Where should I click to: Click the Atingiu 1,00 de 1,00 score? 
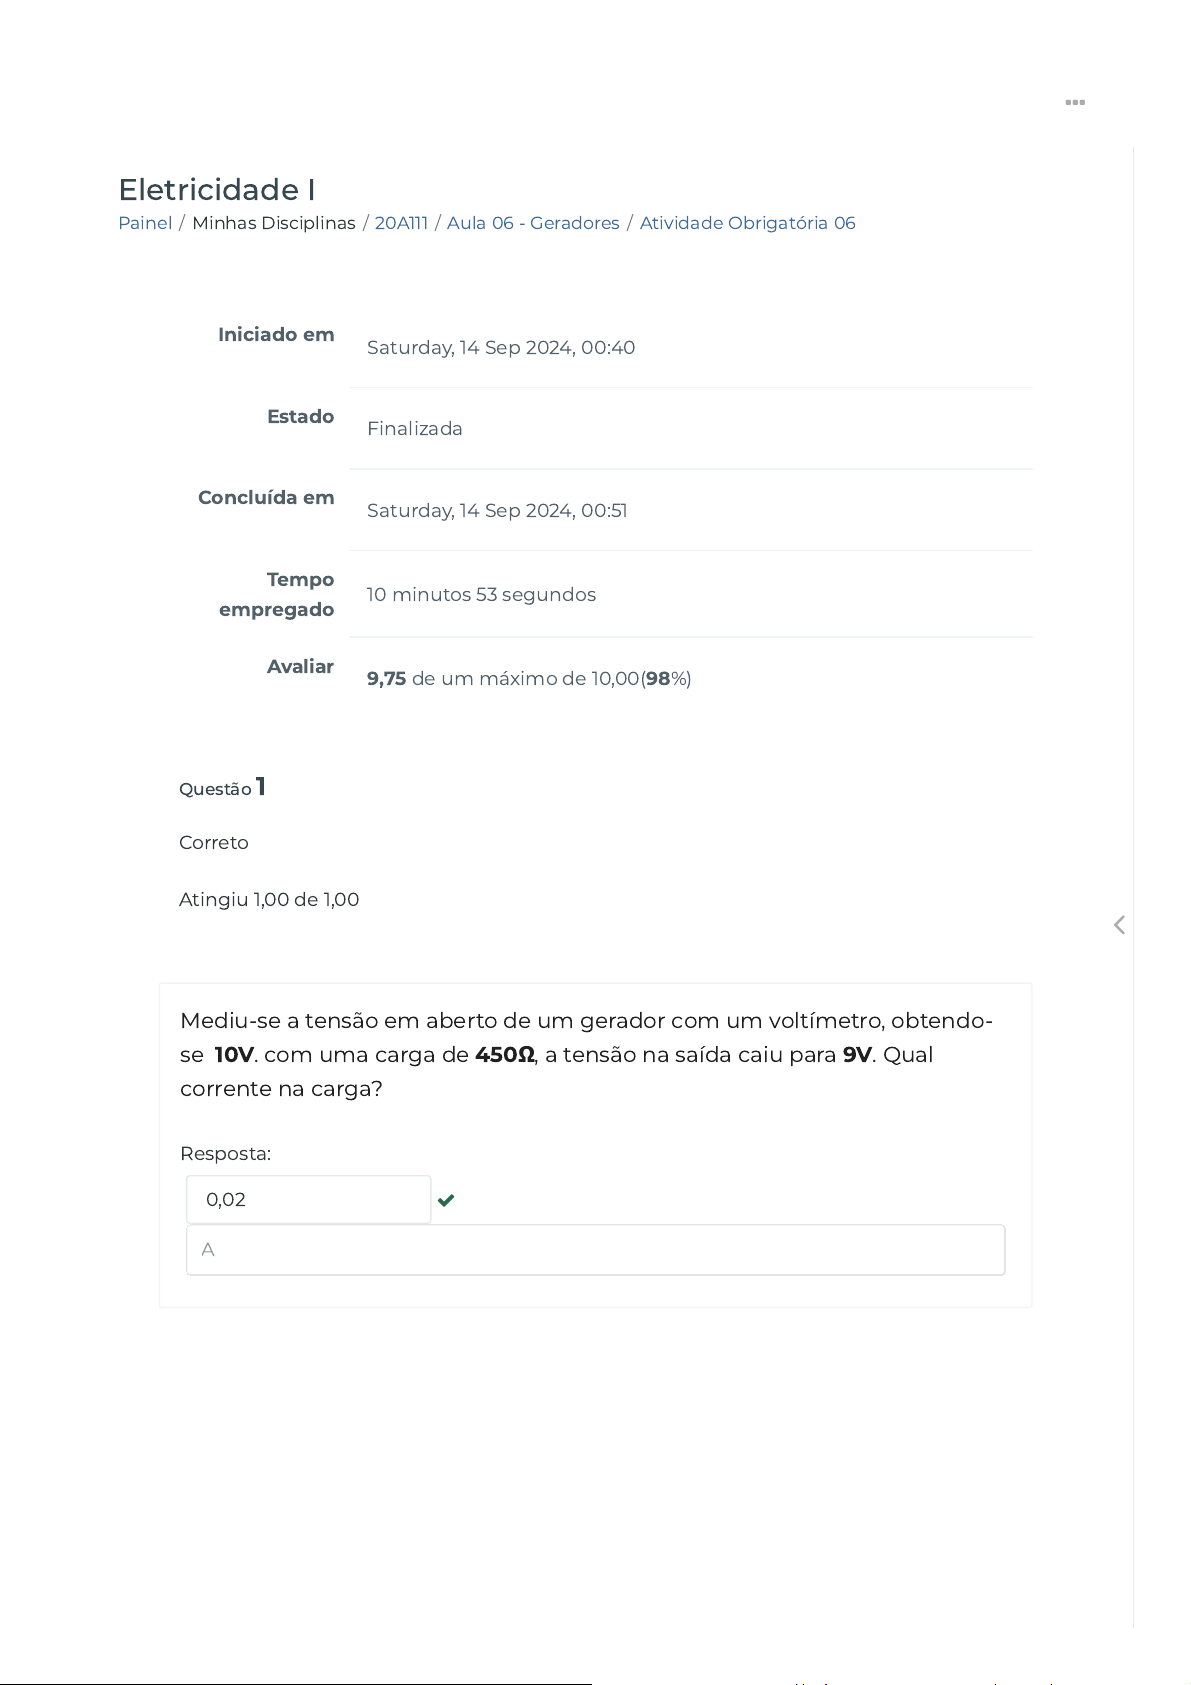click(x=269, y=900)
